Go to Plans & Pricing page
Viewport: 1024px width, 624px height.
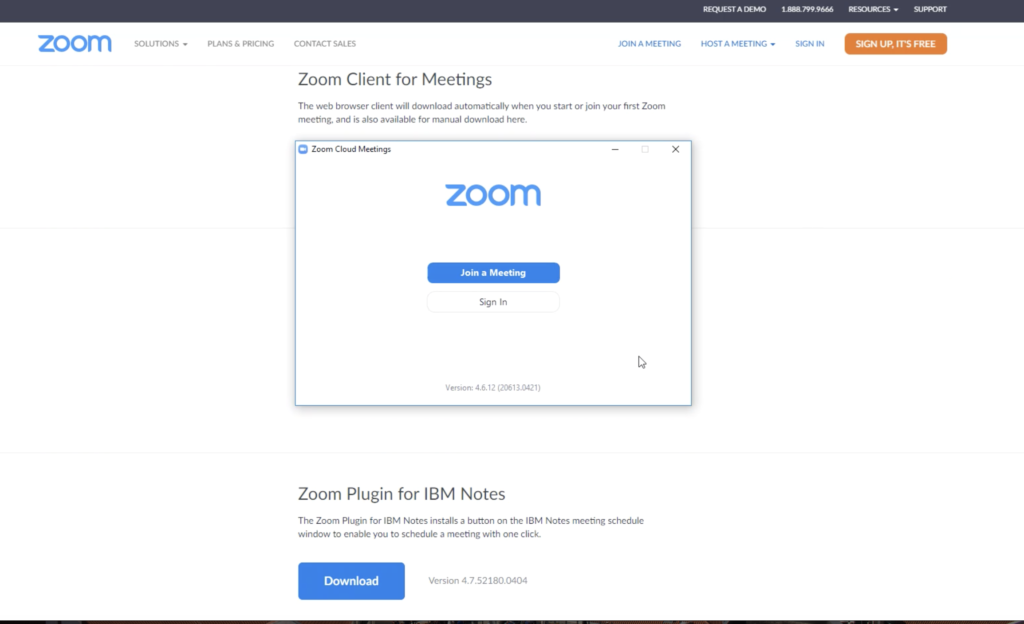[x=240, y=44]
